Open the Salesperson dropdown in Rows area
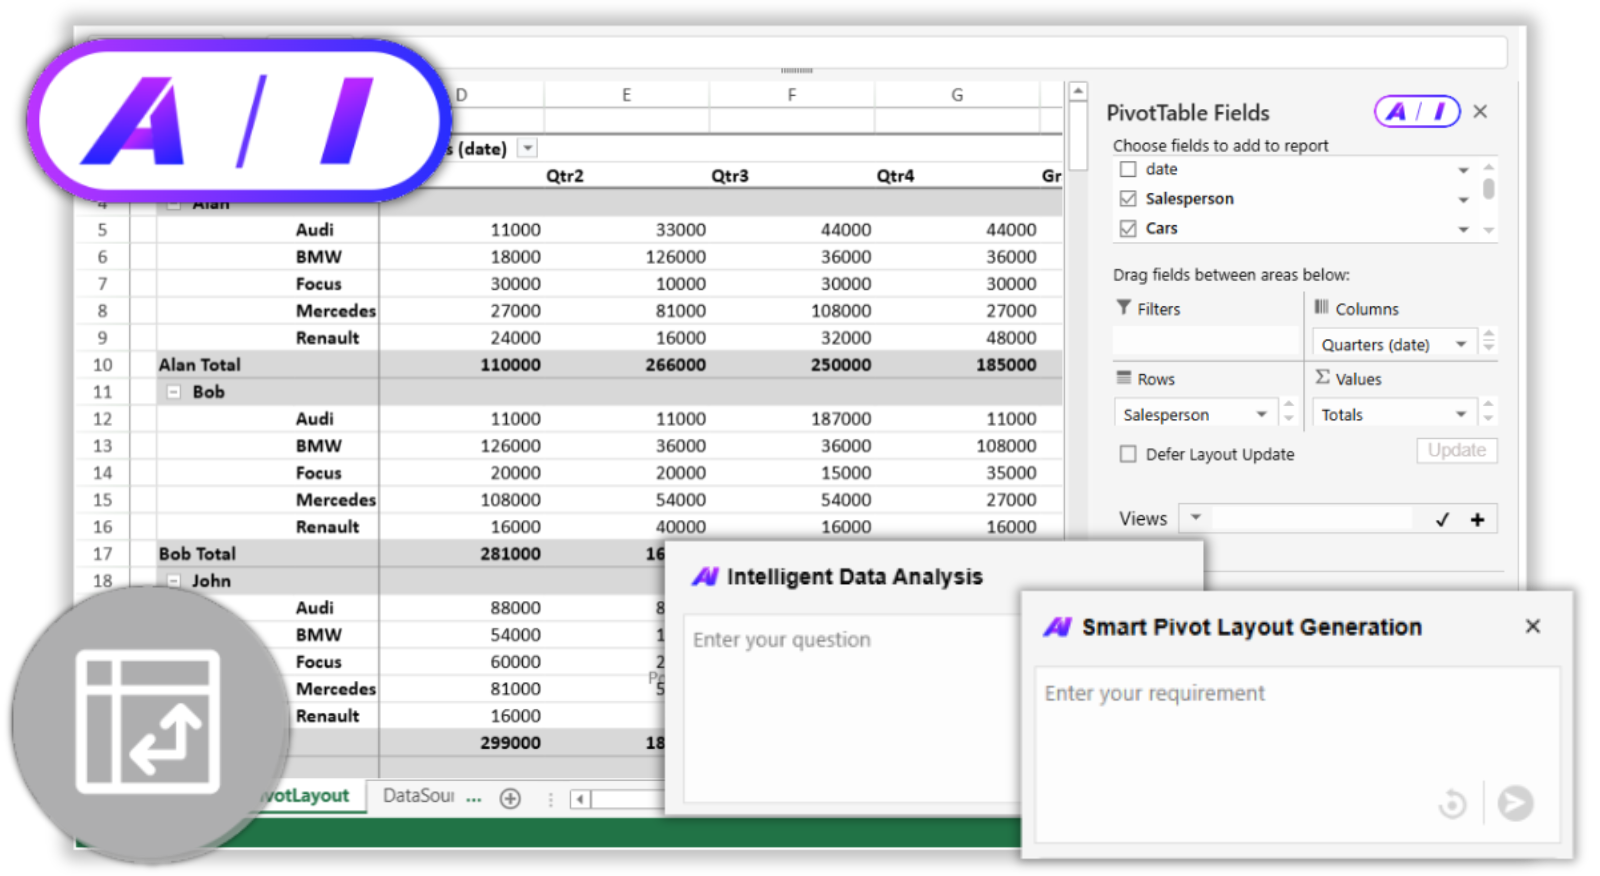This screenshot has height=876, width=1600. point(1261,414)
